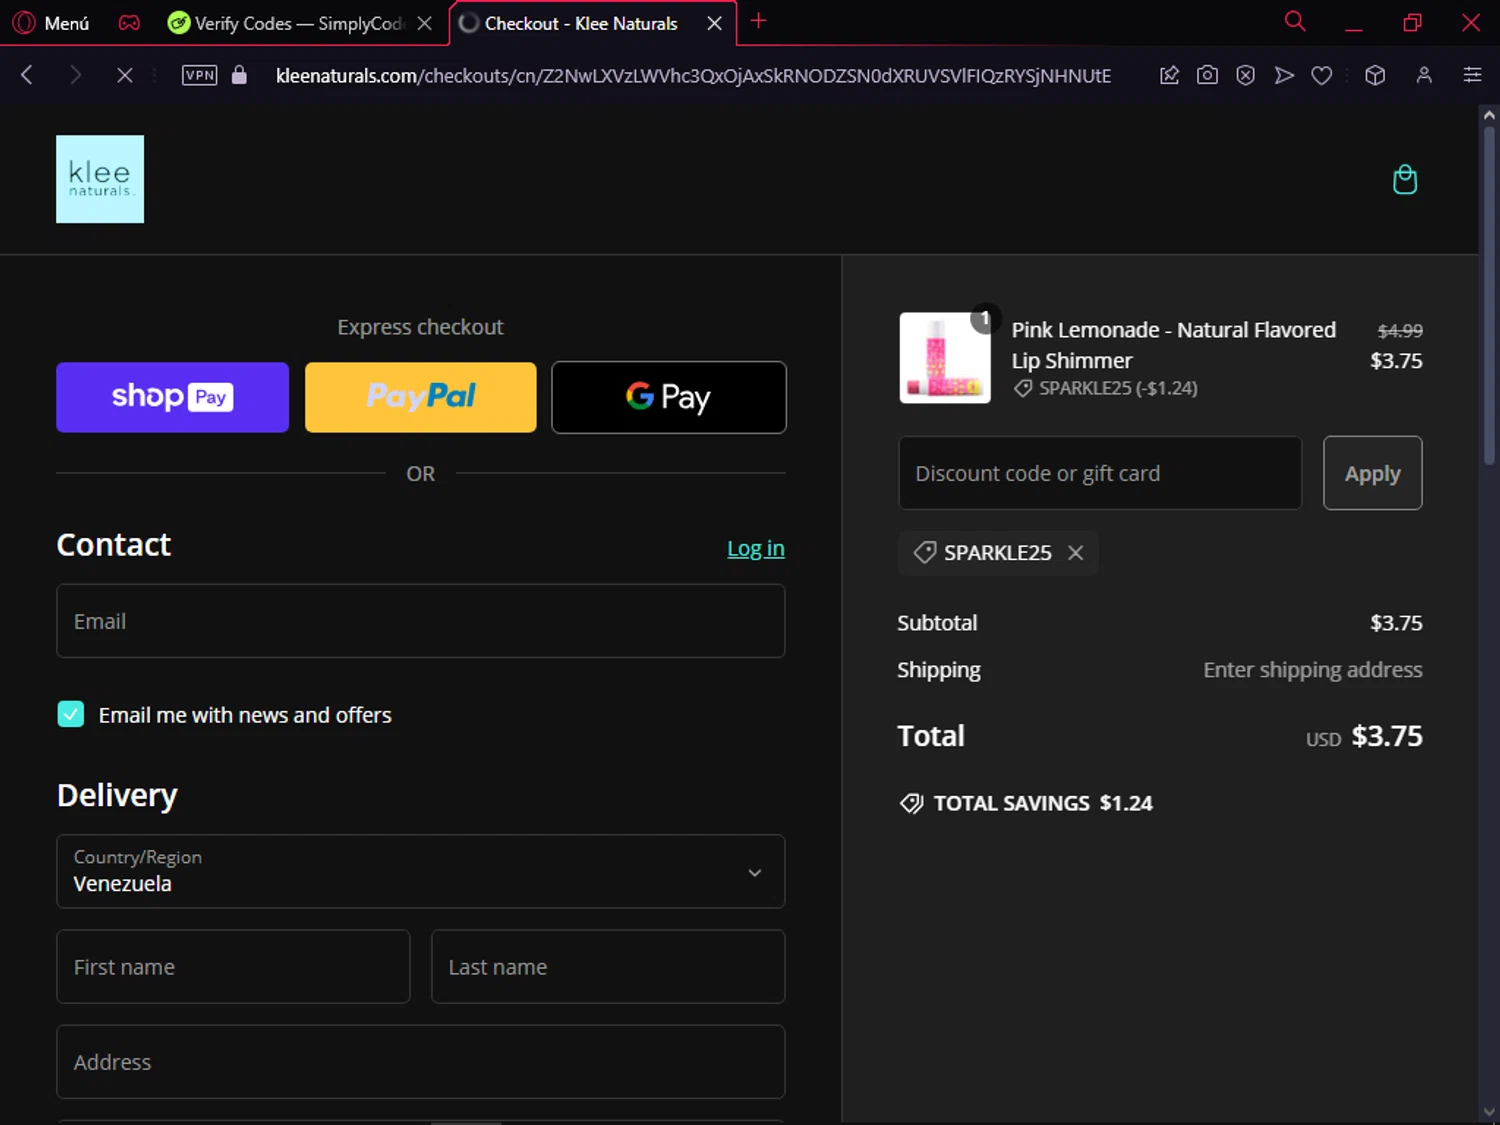The height and width of the screenshot is (1125, 1500).
Task: Click the Discount code or gift card field
Action: pos(1100,473)
